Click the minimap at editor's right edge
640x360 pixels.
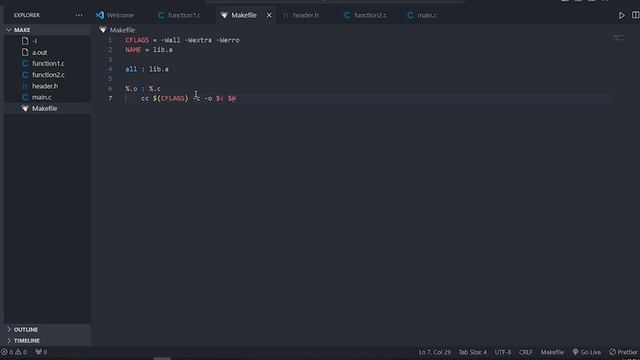click(x=618, y=38)
